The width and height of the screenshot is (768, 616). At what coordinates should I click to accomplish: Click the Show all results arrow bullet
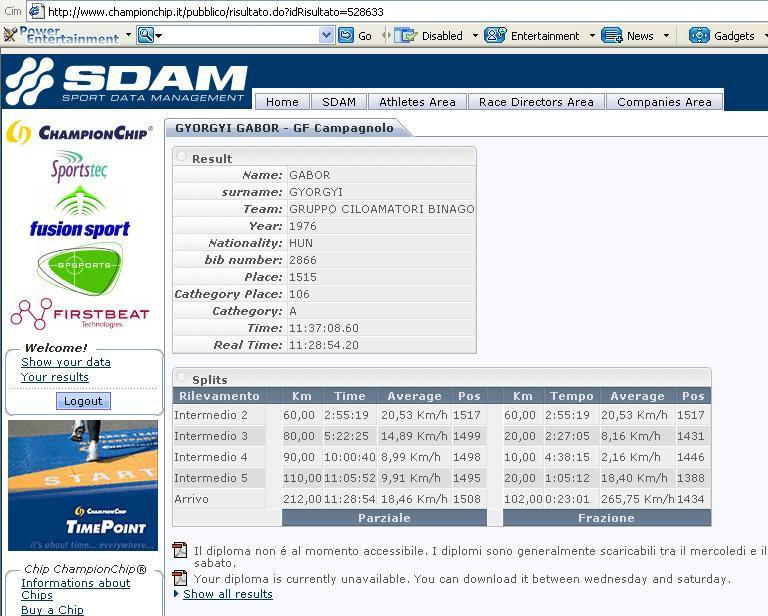[x=177, y=593]
